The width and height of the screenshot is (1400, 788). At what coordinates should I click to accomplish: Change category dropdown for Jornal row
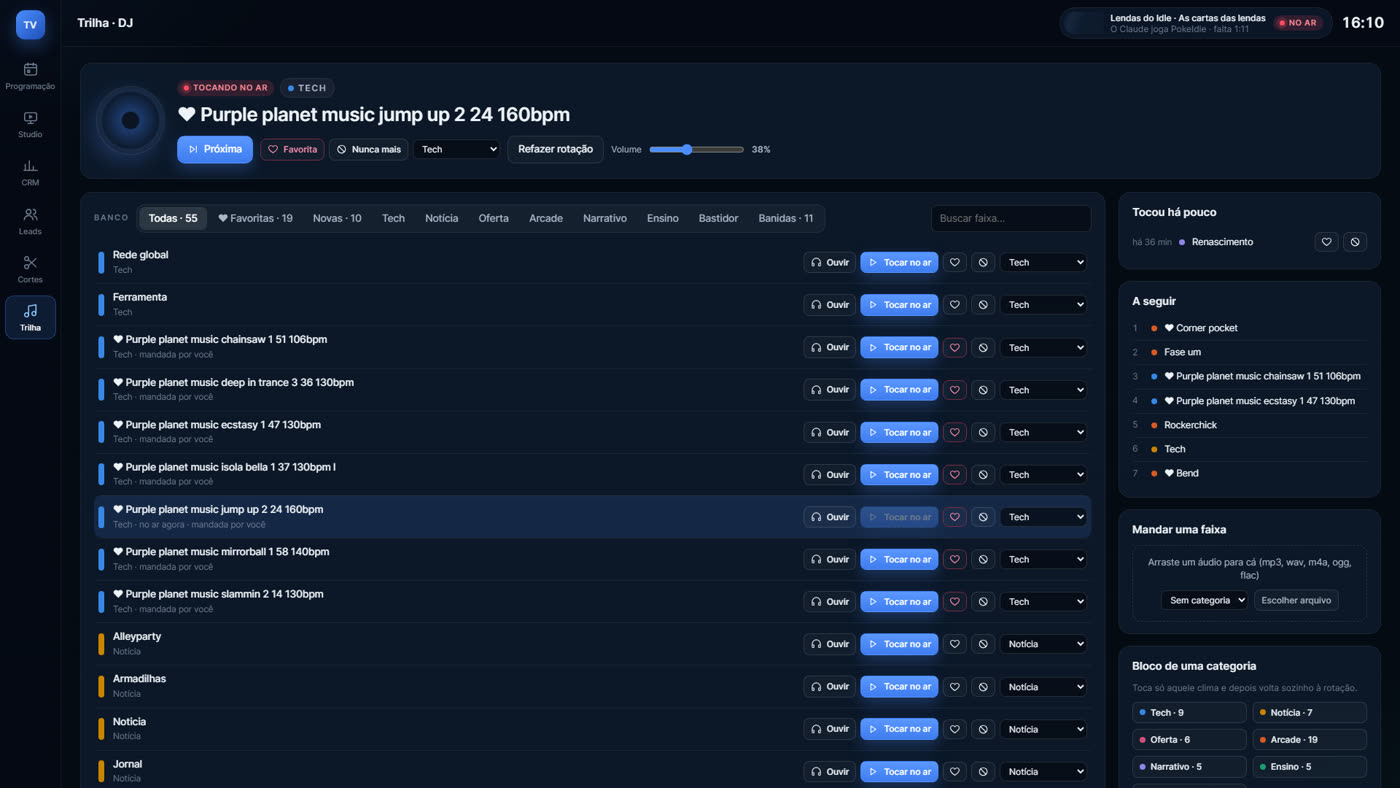[x=1044, y=771]
